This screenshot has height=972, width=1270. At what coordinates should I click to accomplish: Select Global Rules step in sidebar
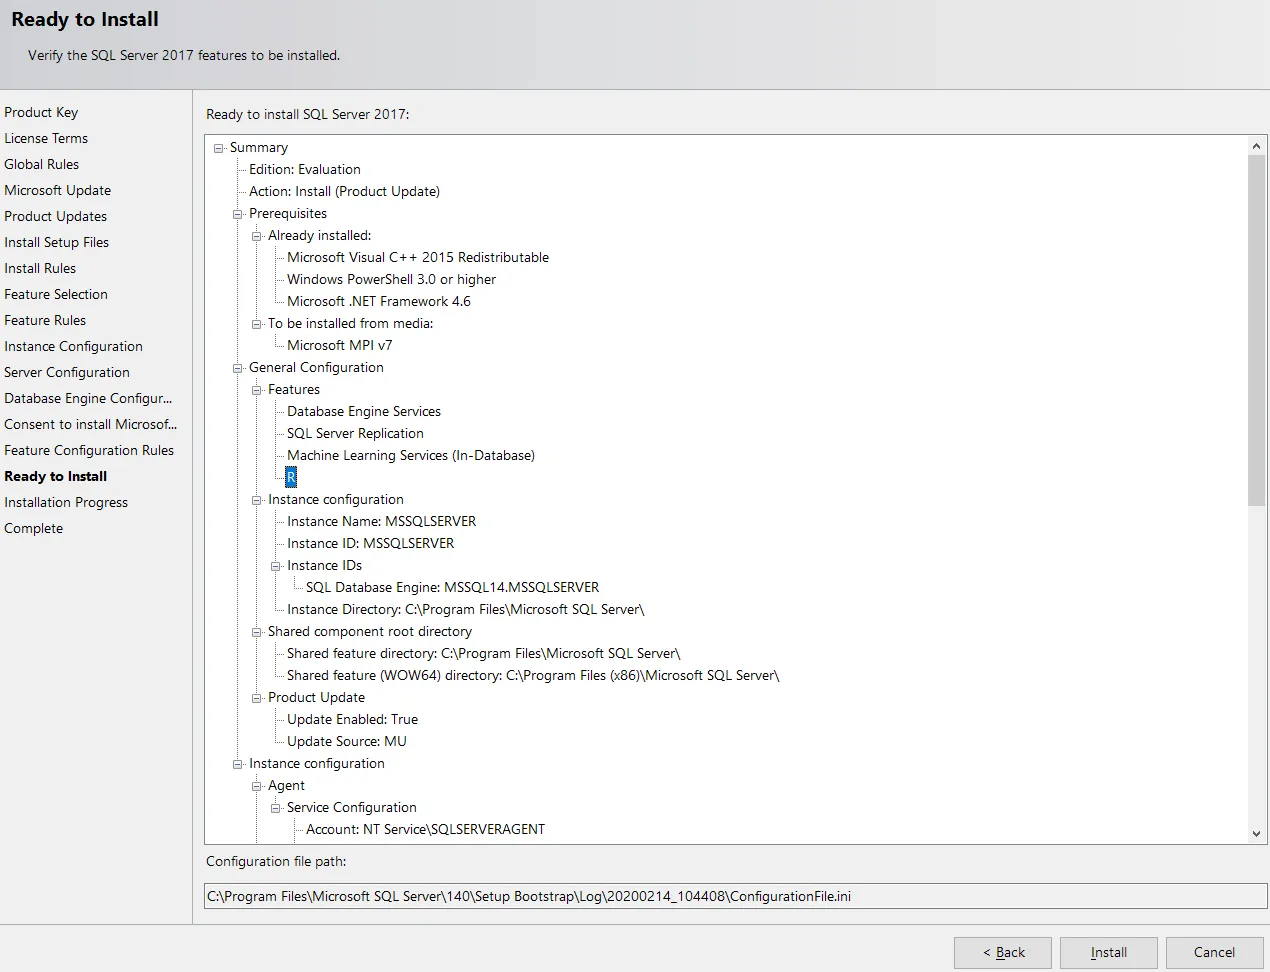coord(41,164)
